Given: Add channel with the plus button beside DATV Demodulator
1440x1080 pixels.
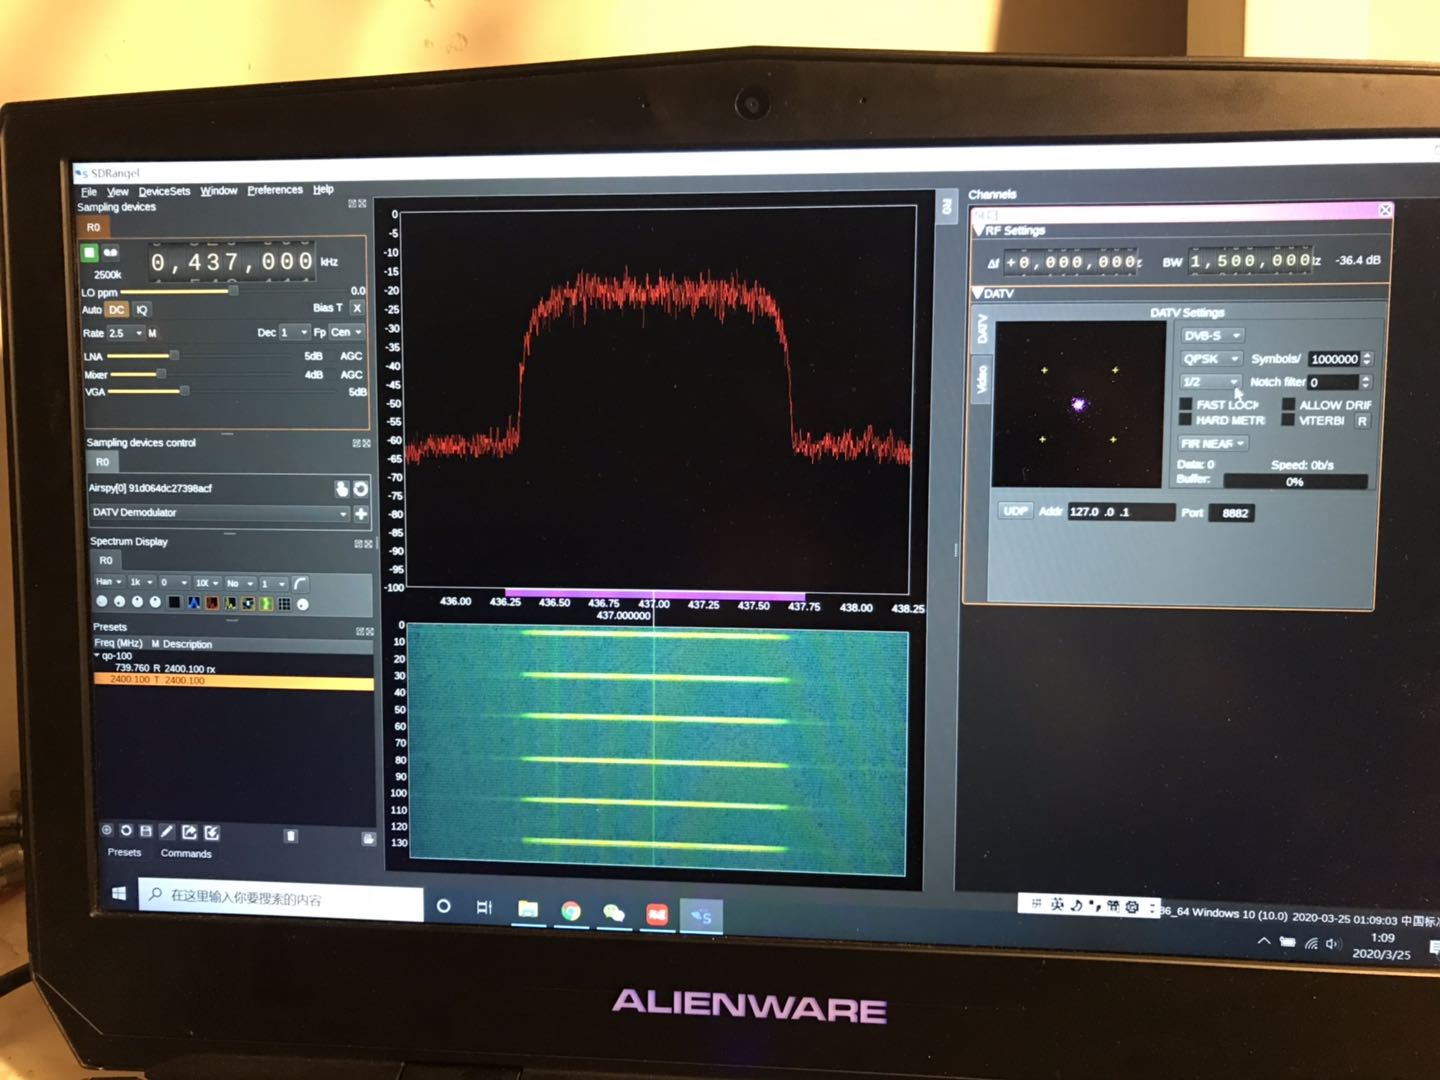Looking at the screenshot, I should [361, 513].
